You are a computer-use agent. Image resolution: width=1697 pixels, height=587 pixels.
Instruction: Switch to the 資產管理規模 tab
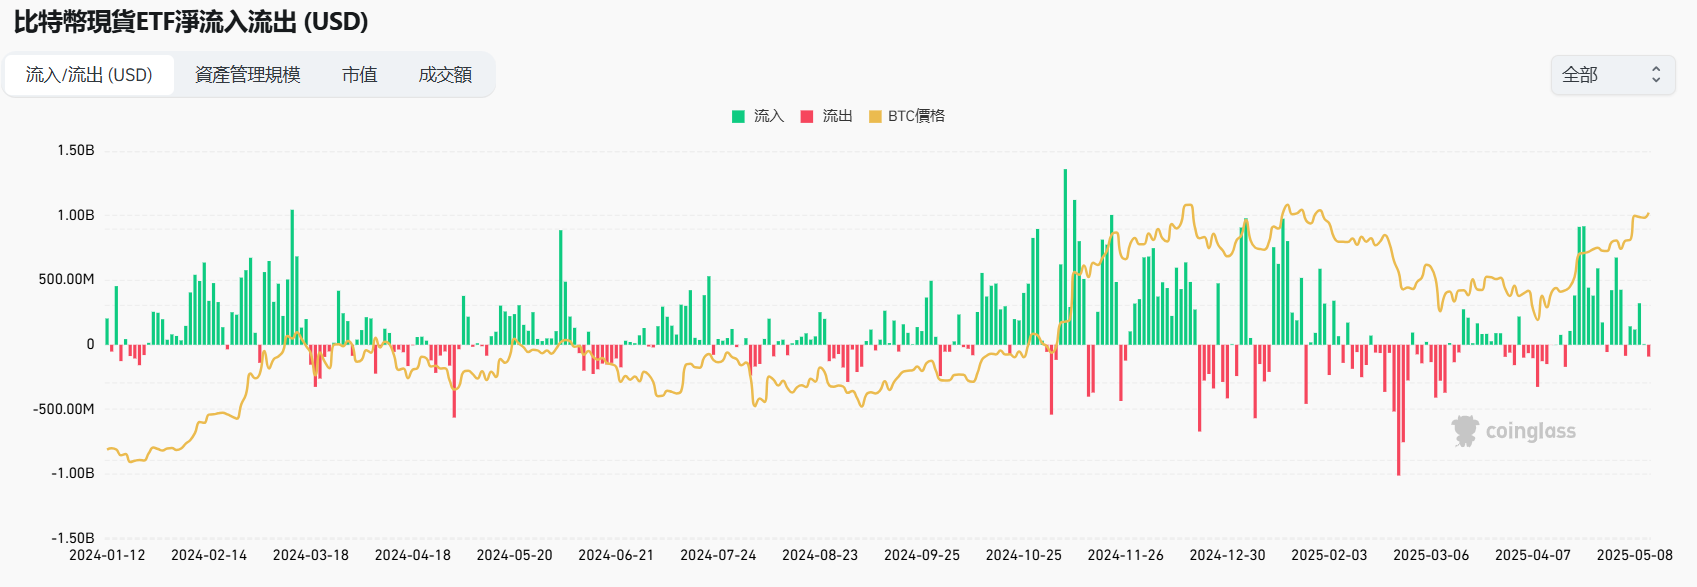tap(247, 75)
